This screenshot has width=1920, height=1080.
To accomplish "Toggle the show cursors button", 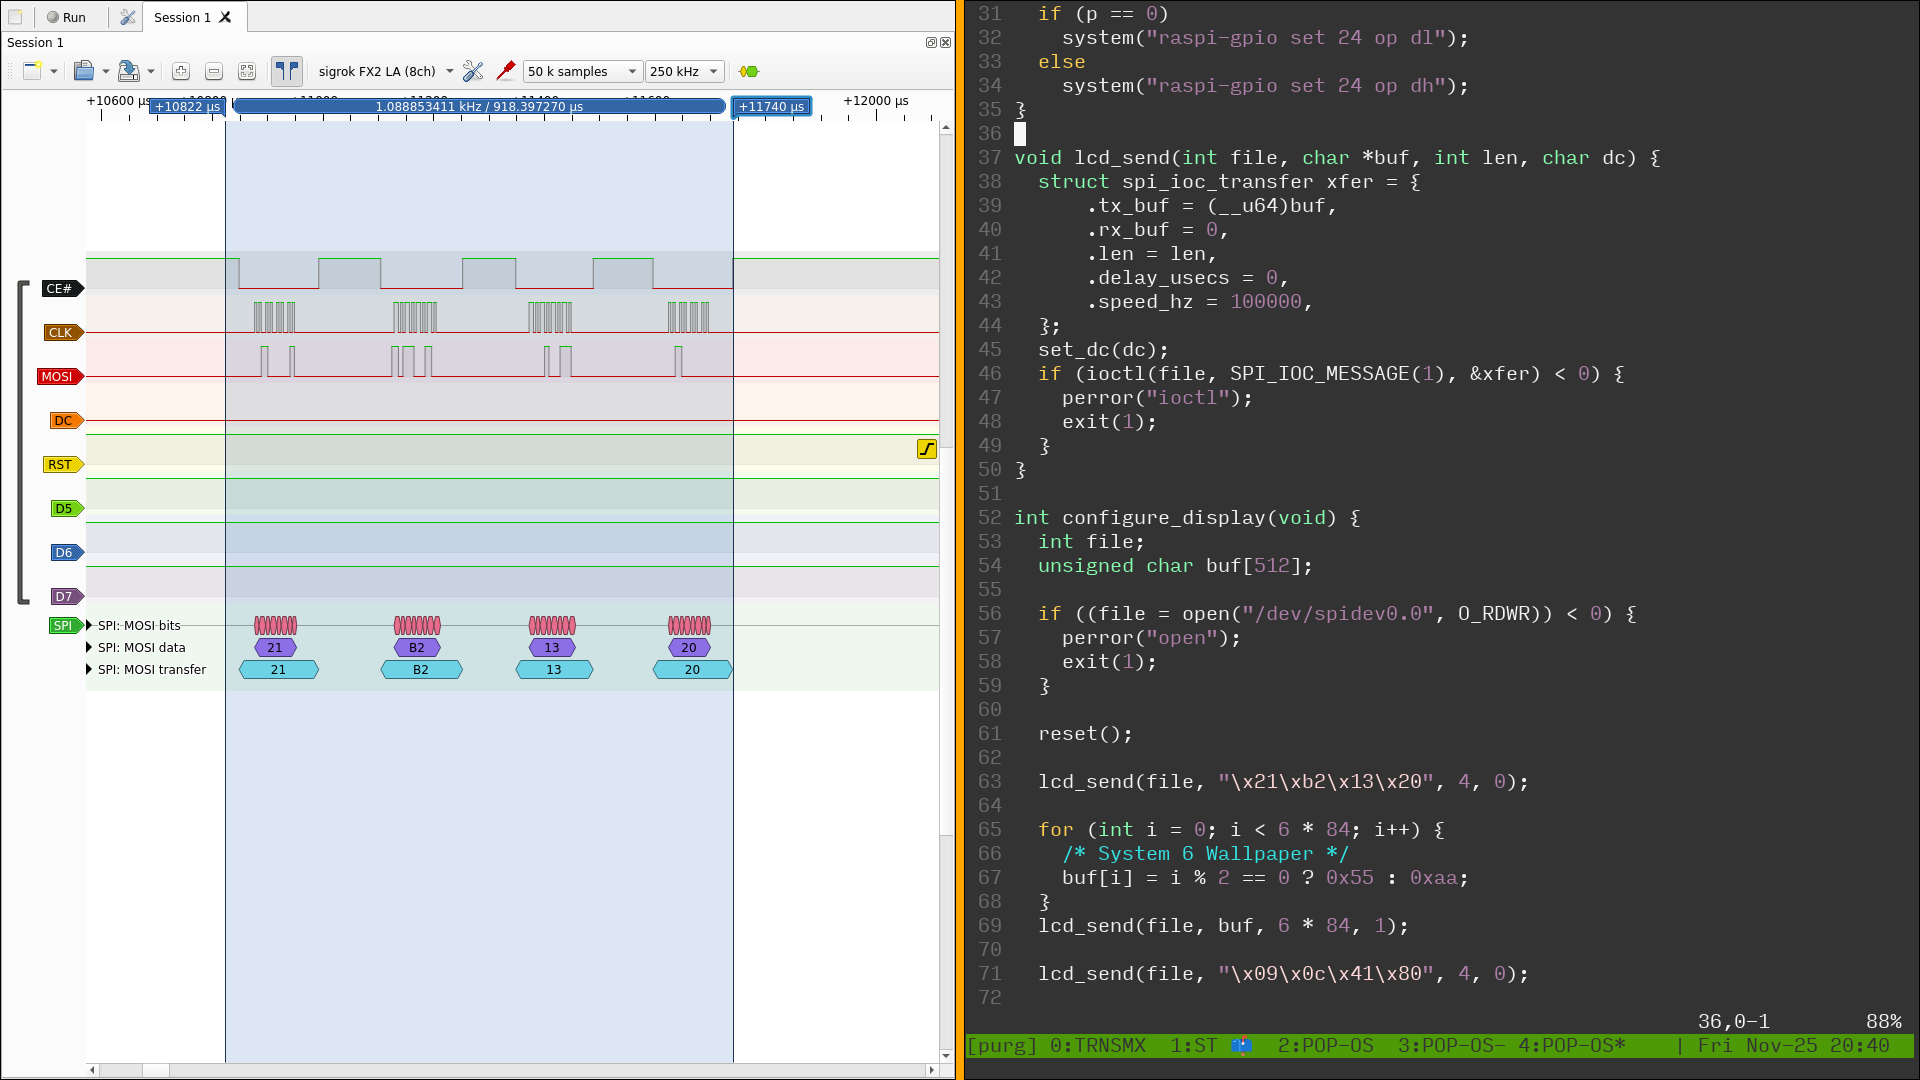I will click(286, 71).
